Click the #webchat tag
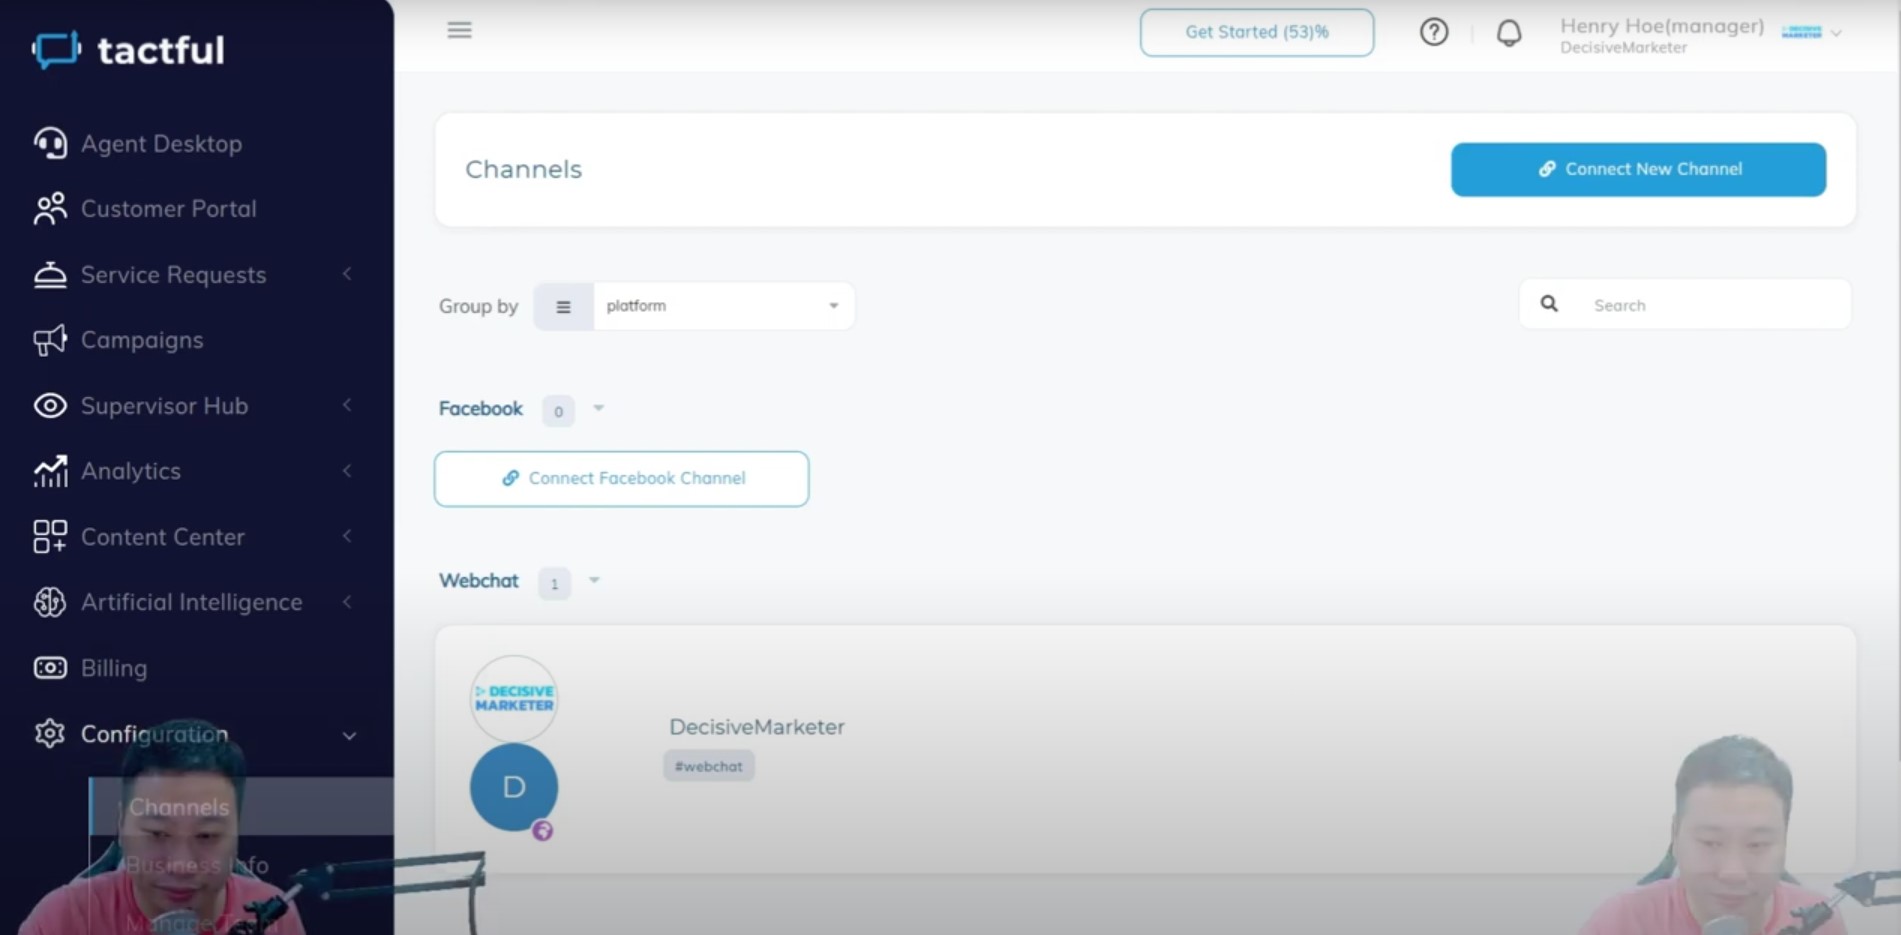The height and width of the screenshot is (935, 1901). point(708,766)
